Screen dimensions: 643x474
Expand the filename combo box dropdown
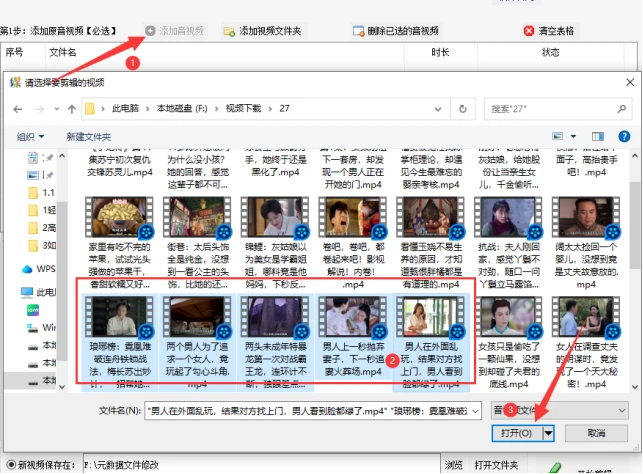click(x=476, y=410)
